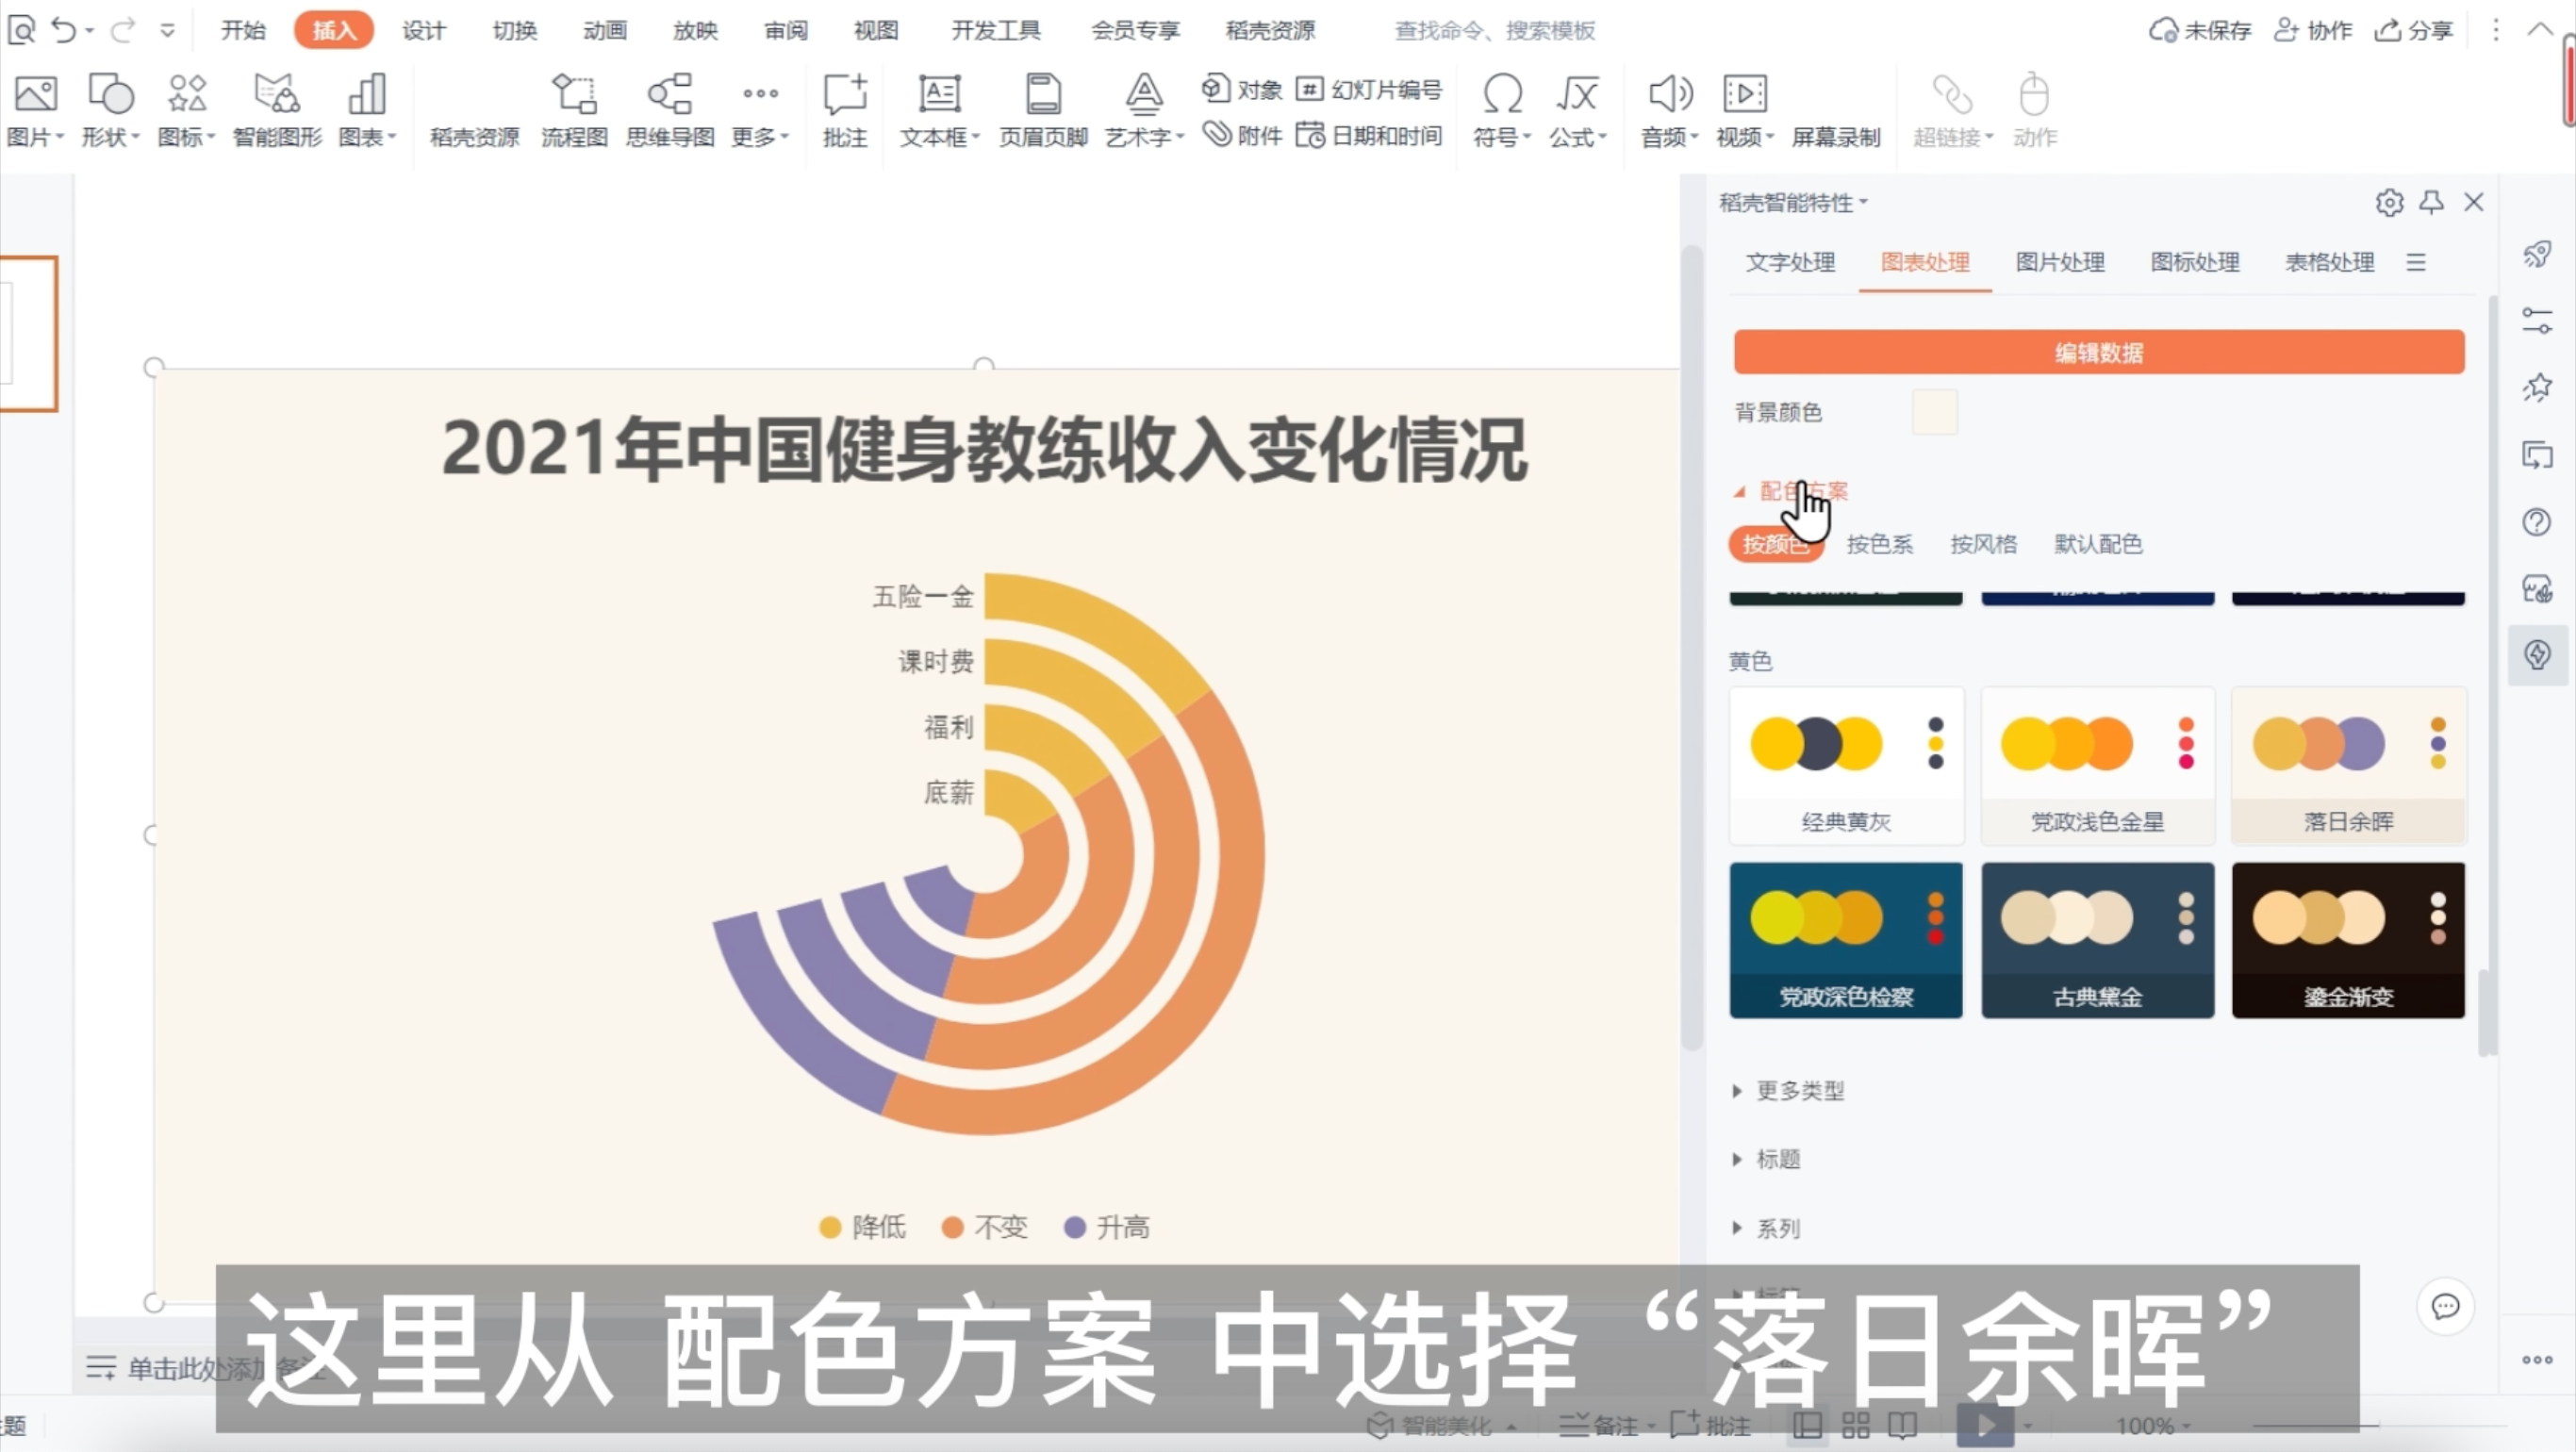Insert 日期和时间 date and time
Screen dimensions: 2576x1452
(1369, 135)
